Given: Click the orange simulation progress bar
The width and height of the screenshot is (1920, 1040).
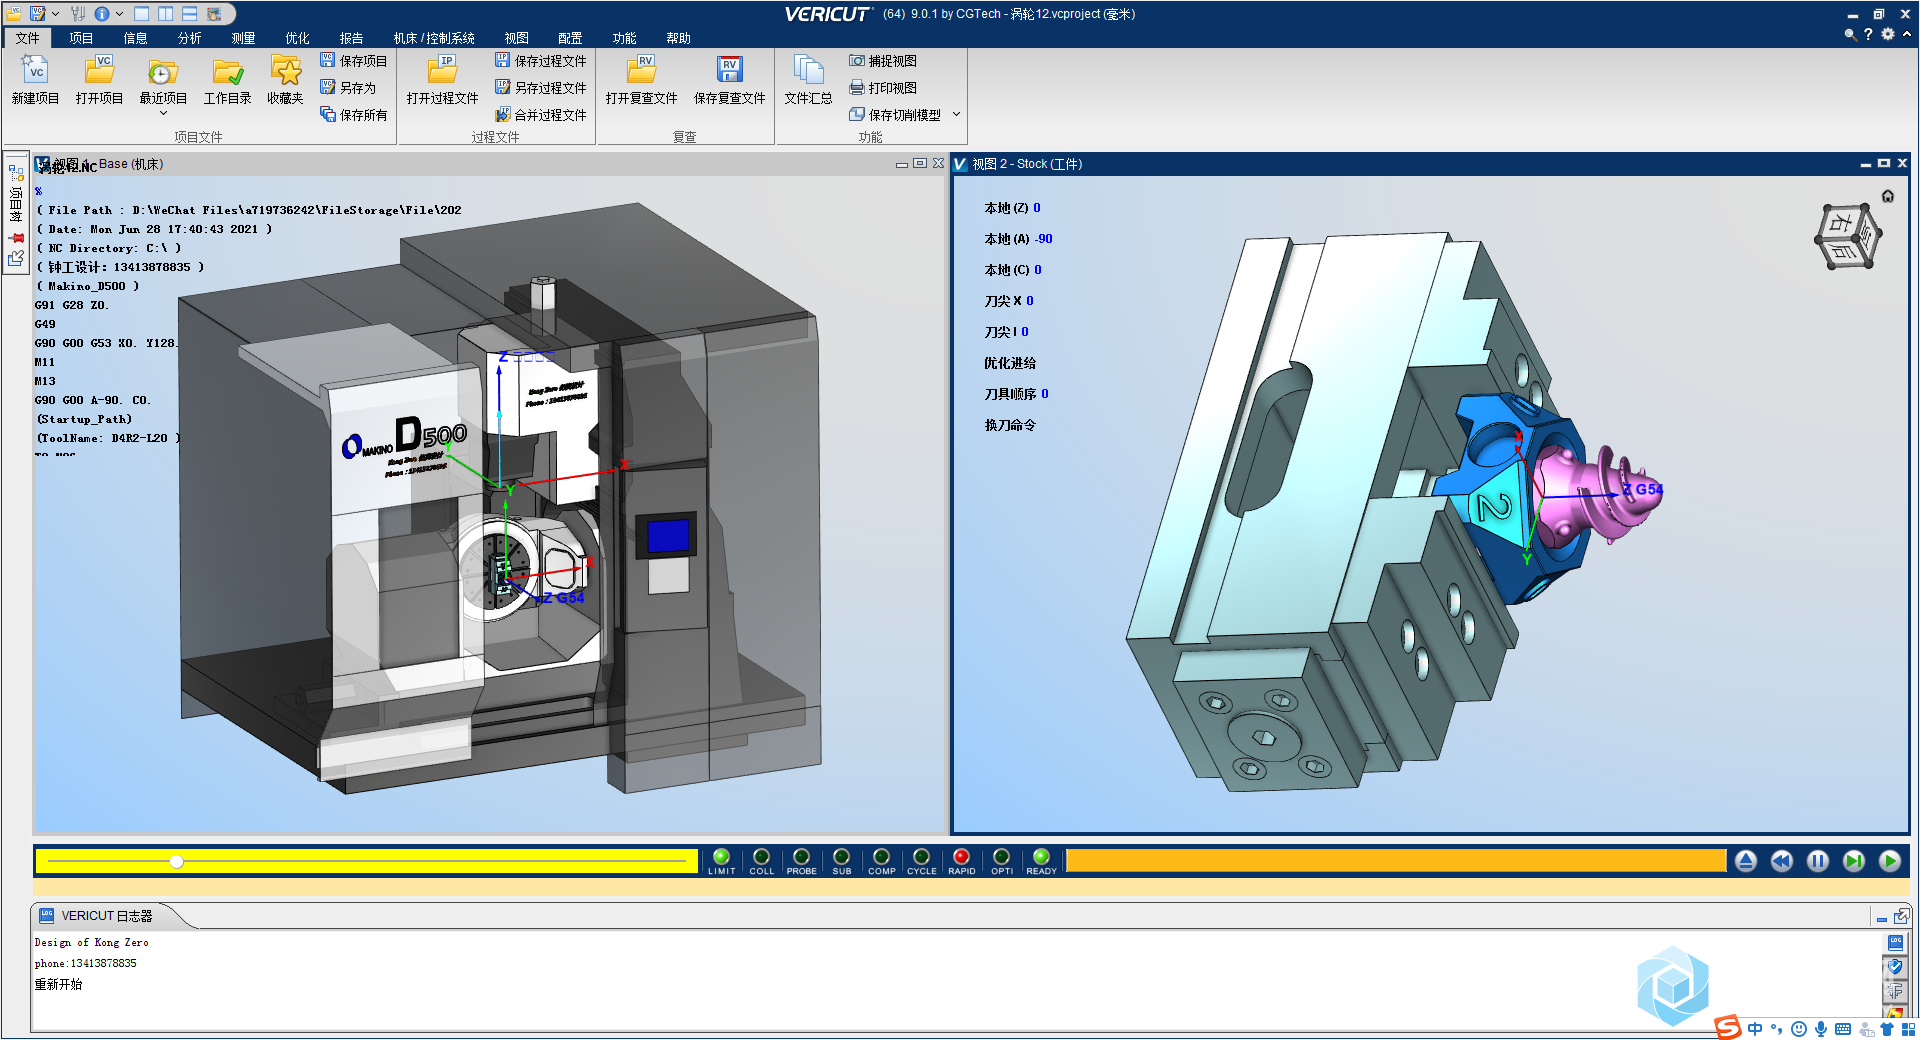Looking at the screenshot, I should click(x=1396, y=861).
